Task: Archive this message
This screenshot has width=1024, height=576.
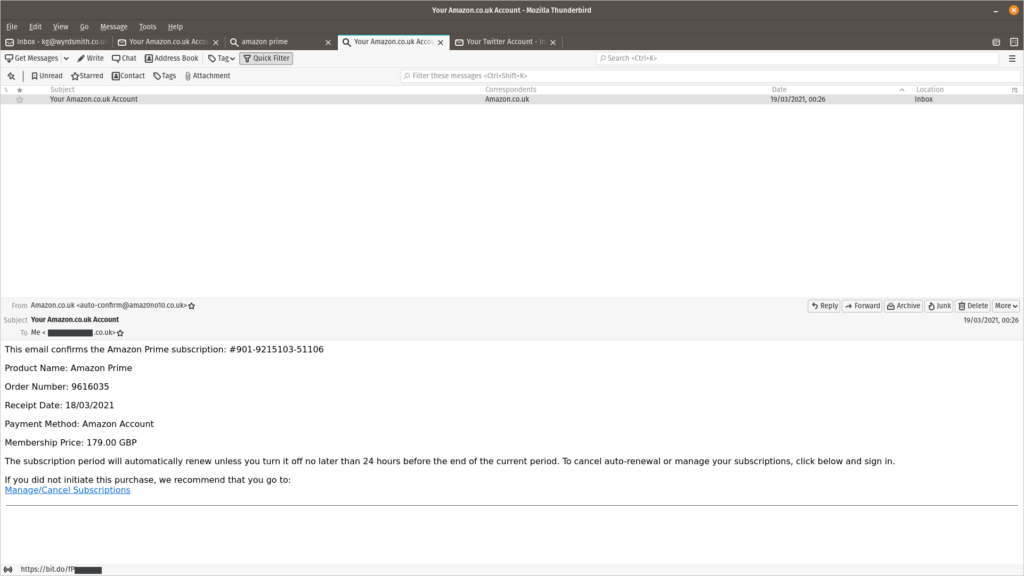Action: tap(904, 306)
